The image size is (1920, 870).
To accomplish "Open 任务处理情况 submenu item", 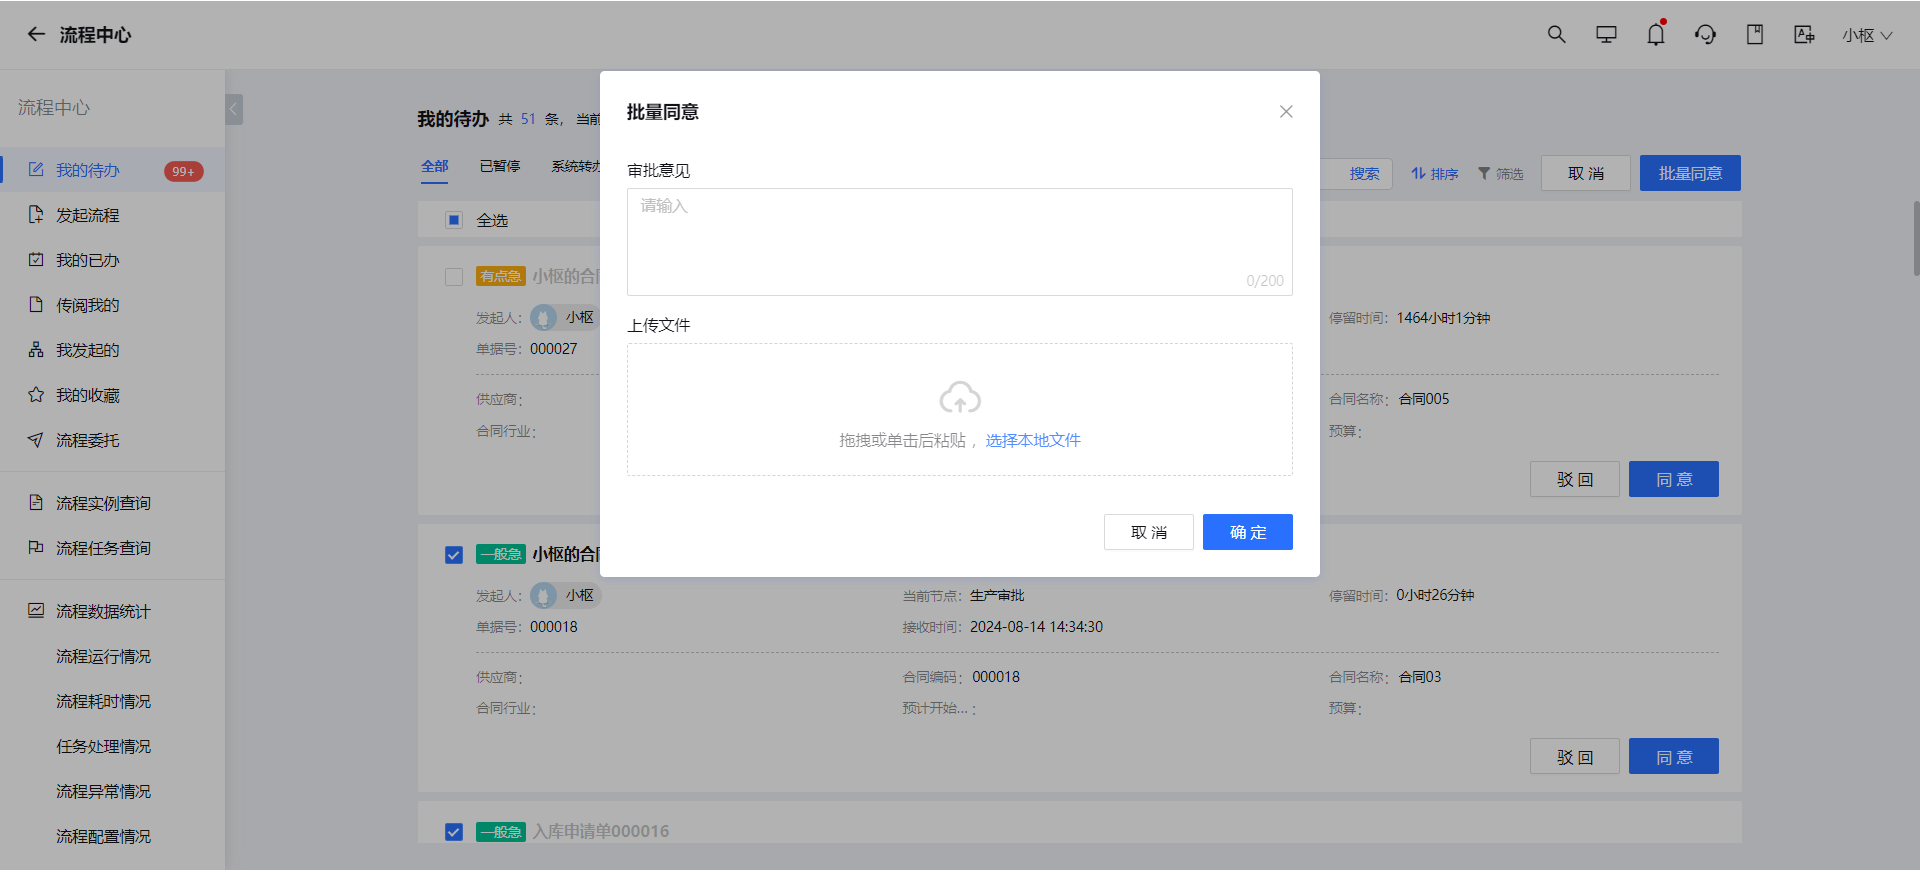I will click(112, 746).
